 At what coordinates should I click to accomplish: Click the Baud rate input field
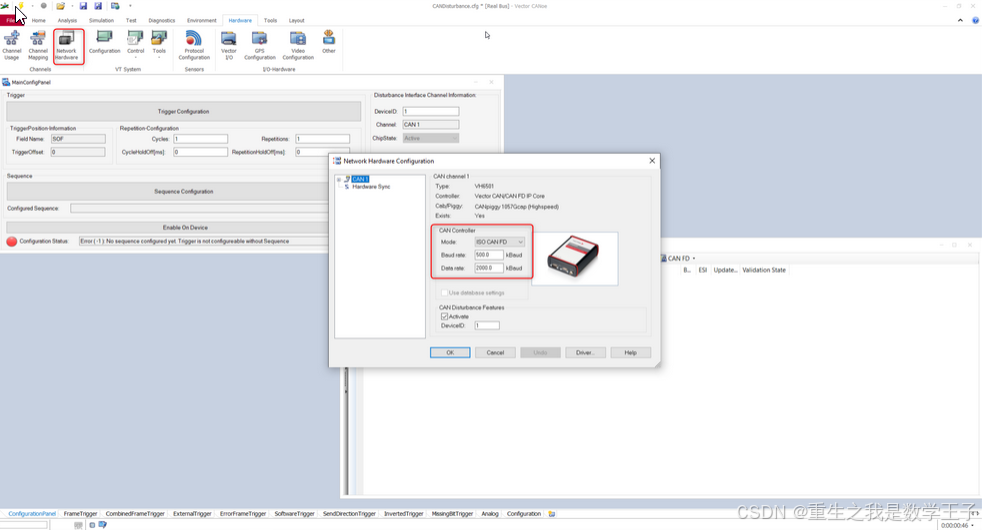[x=488, y=255]
